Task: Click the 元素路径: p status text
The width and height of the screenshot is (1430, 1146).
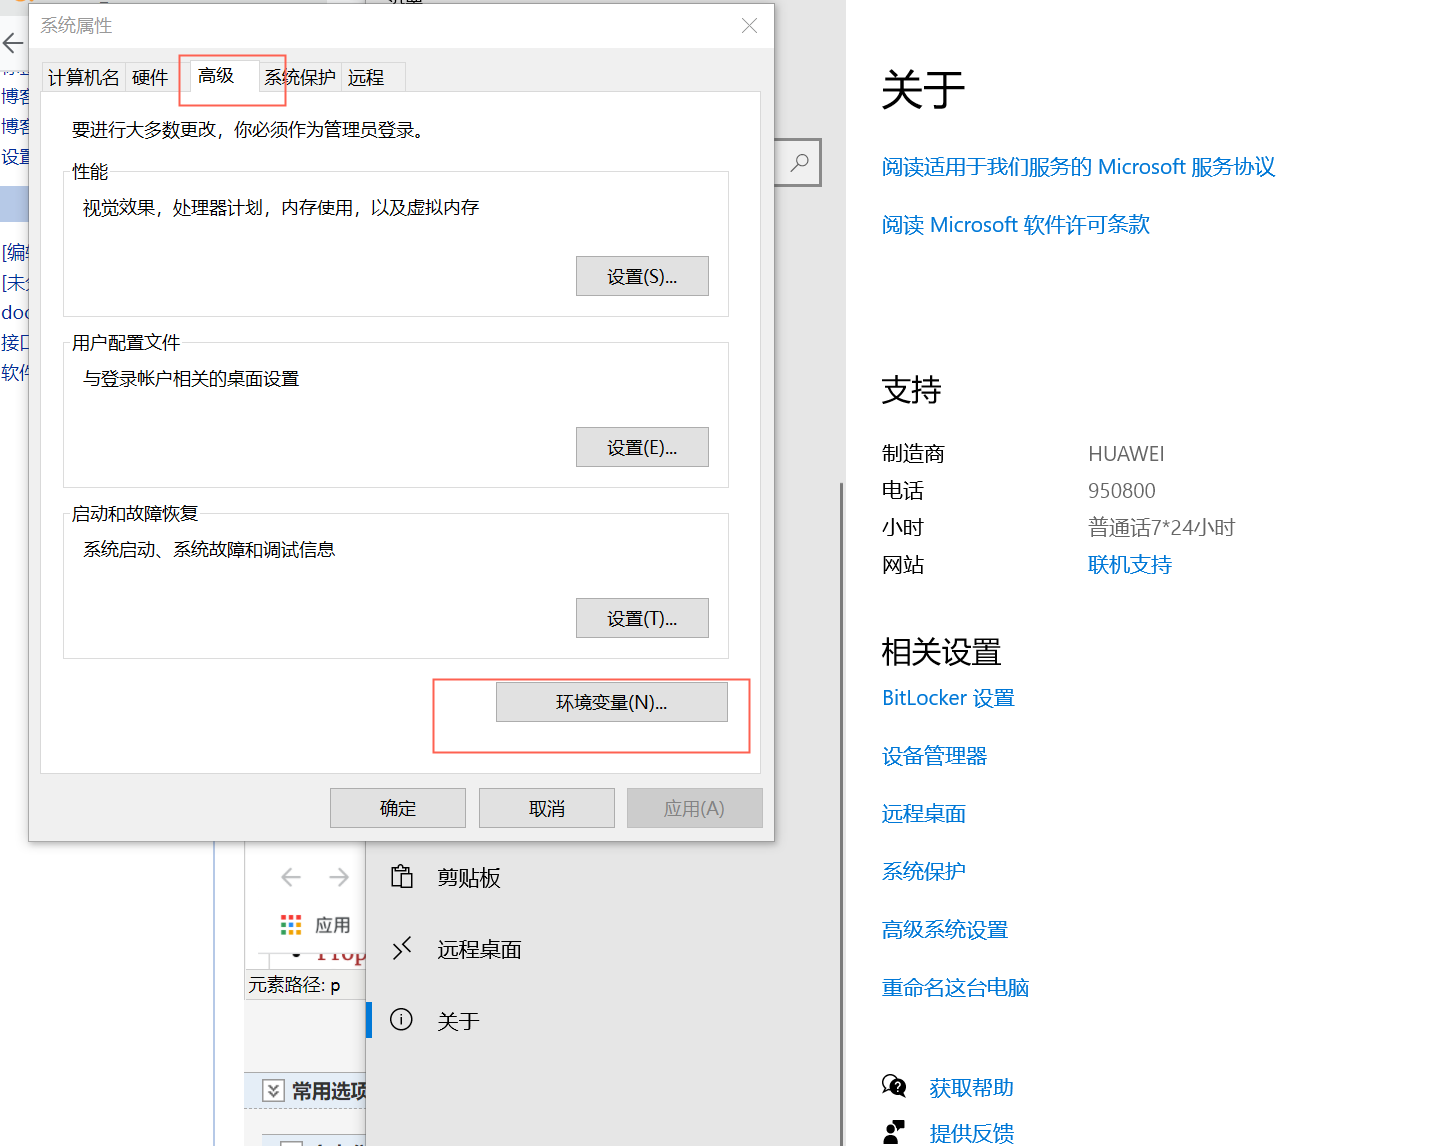Action: [x=294, y=985]
